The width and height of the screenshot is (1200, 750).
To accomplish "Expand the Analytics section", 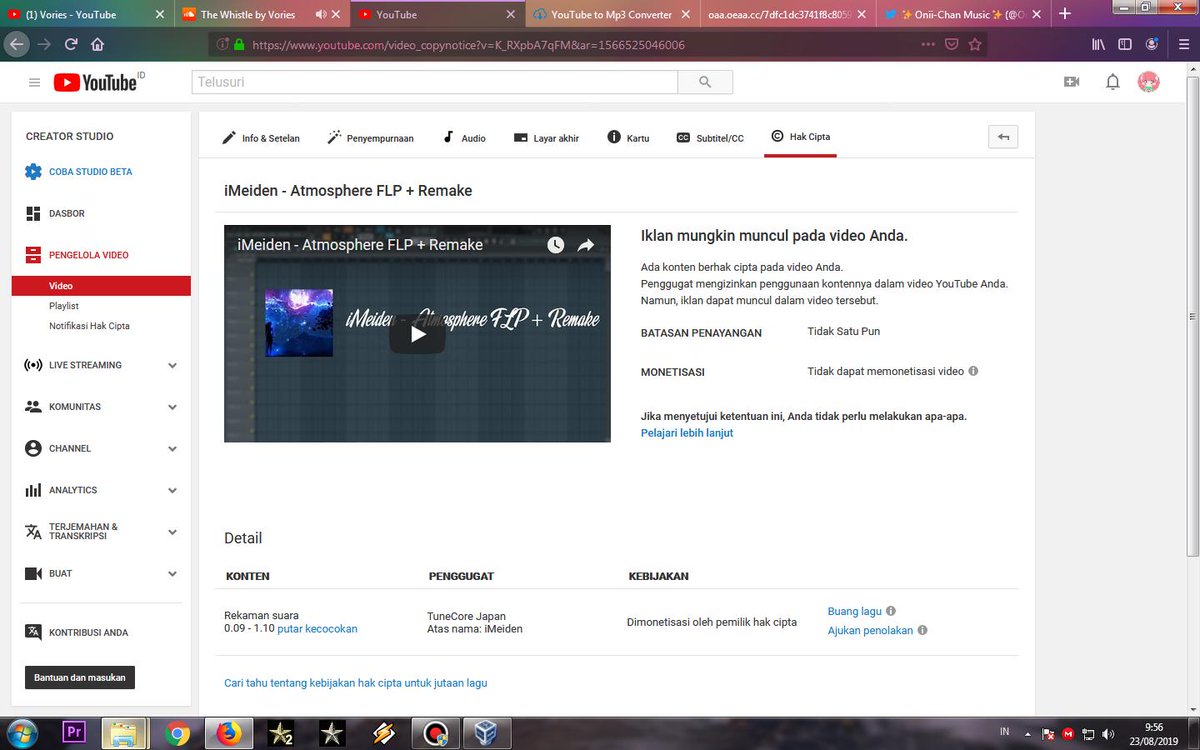I will [172, 491].
